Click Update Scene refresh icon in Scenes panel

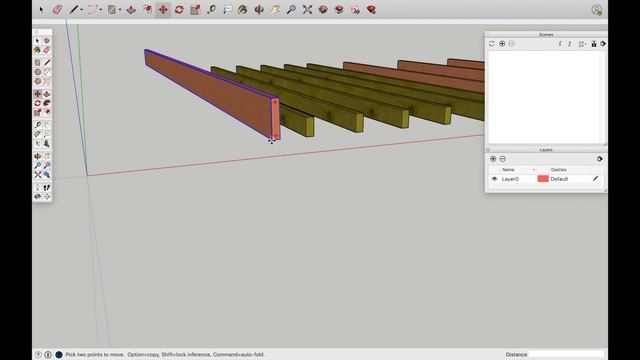pos(492,44)
